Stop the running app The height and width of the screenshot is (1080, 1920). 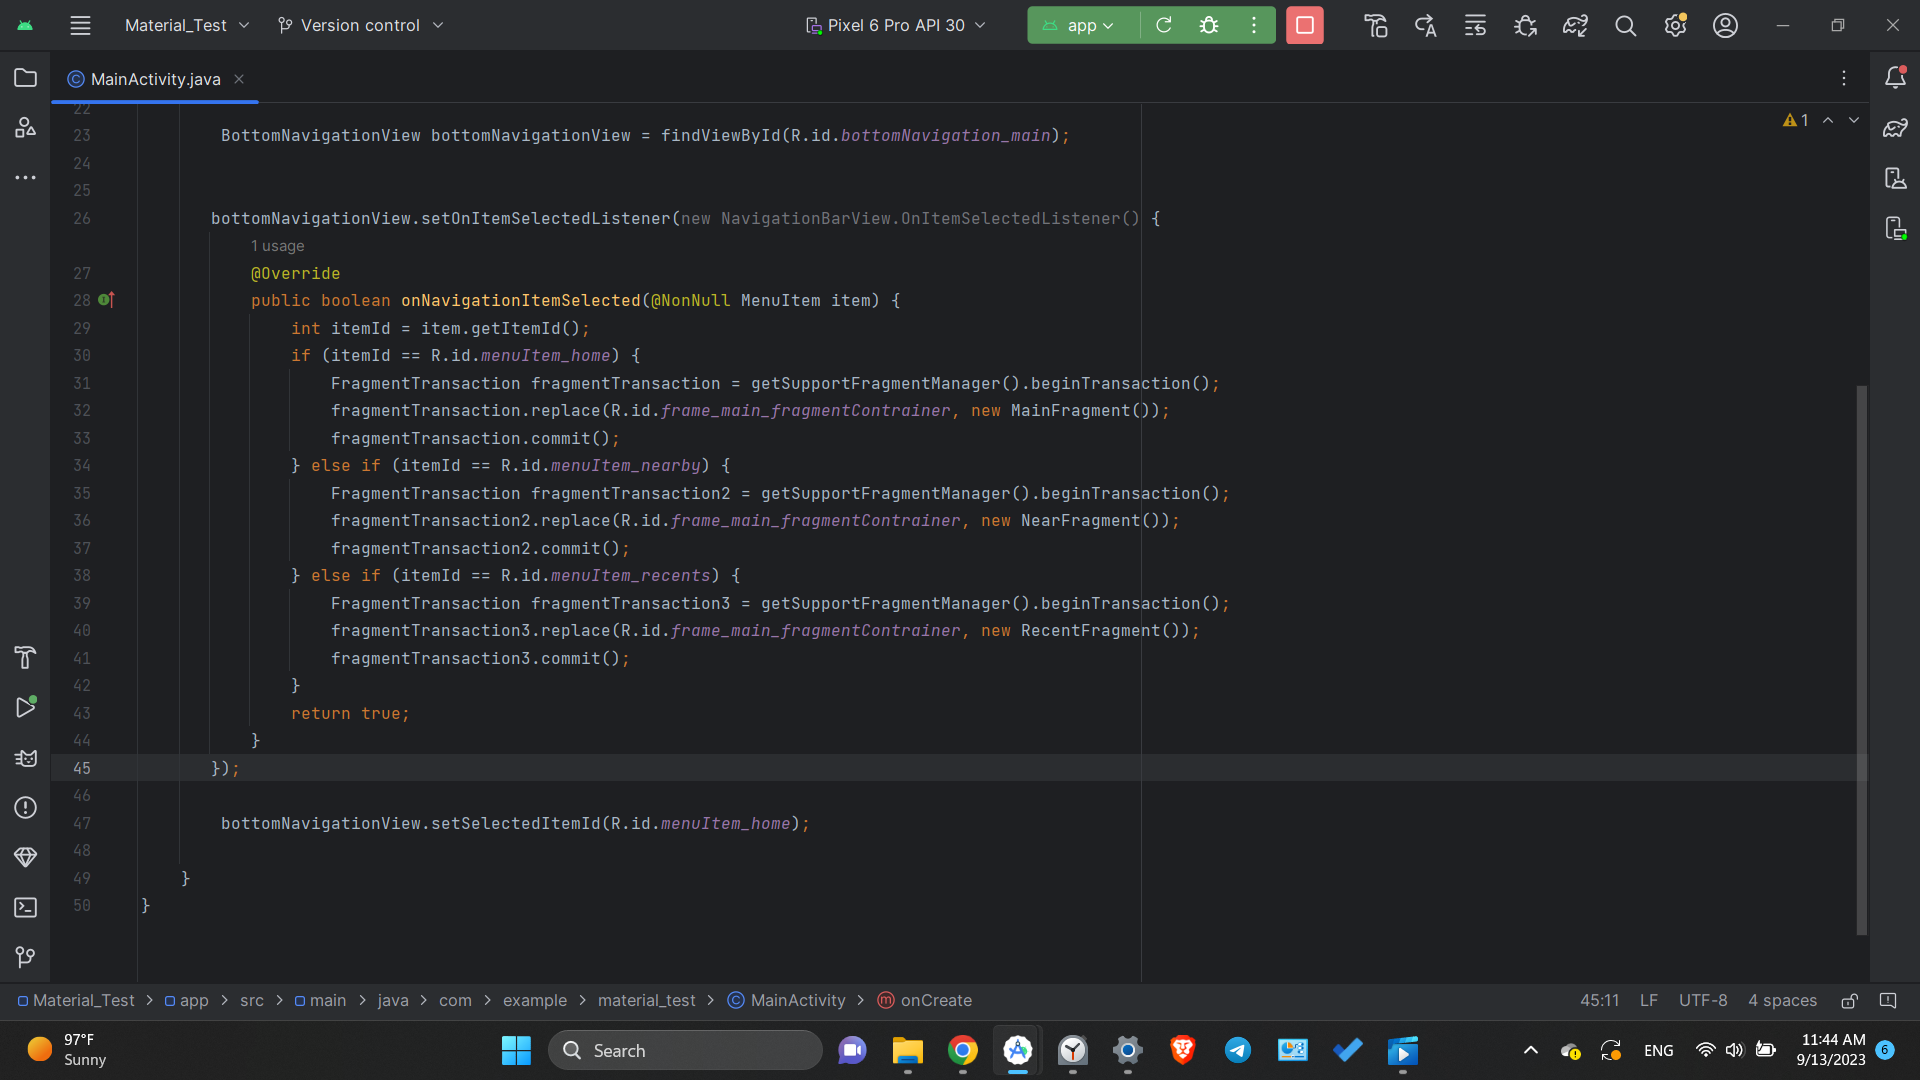pos(1305,25)
